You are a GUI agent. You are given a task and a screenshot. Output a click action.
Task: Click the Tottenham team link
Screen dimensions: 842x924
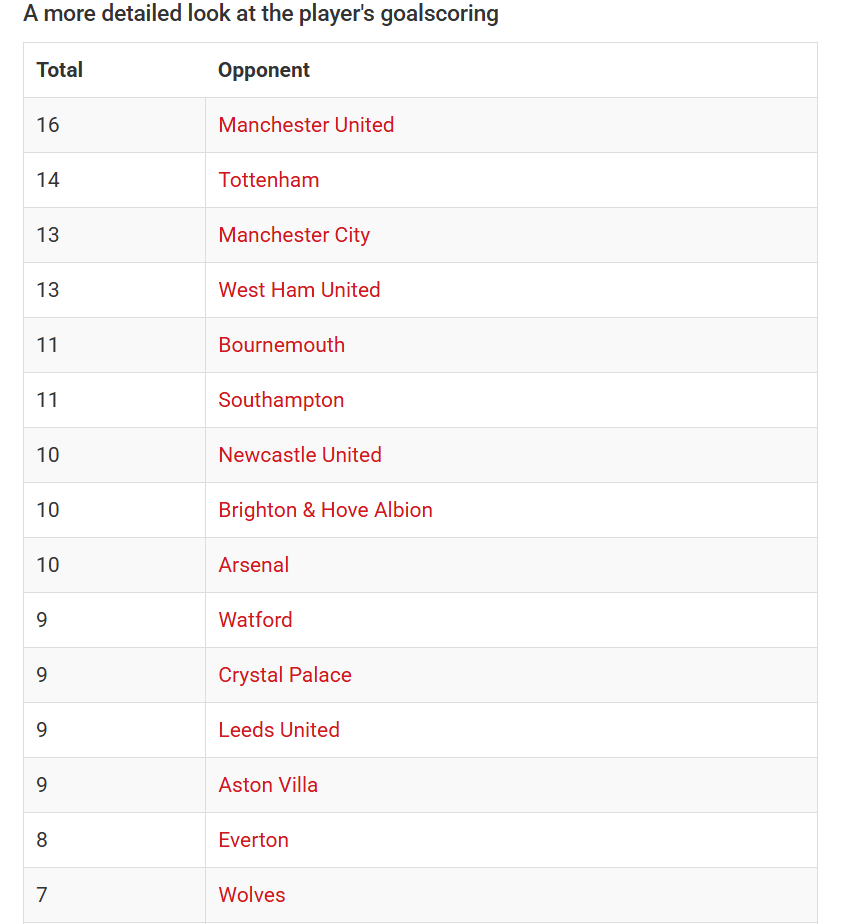click(269, 180)
